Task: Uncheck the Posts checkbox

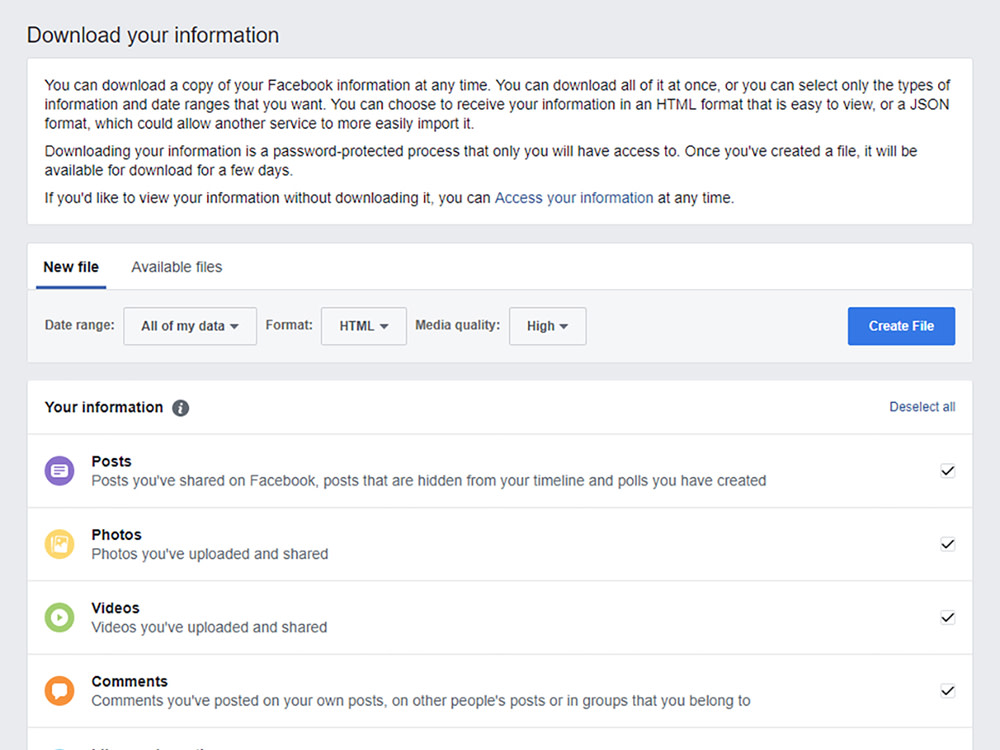Action: [947, 470]
